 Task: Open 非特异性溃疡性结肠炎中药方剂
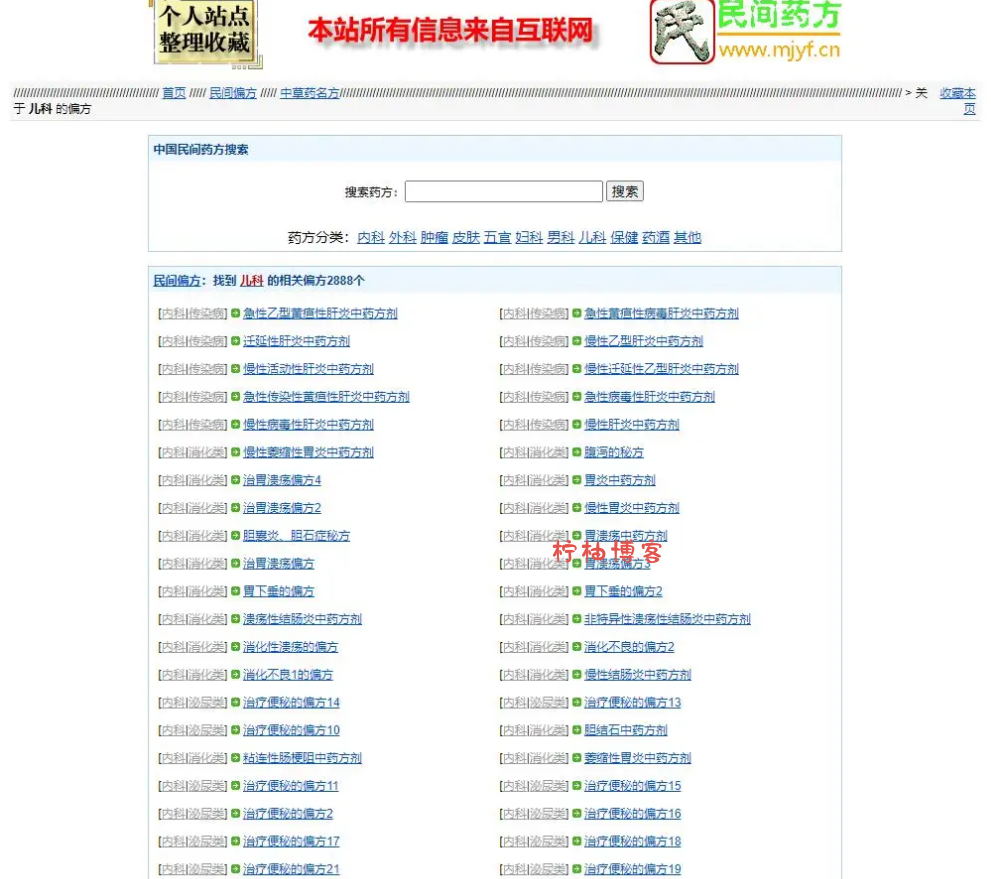[667, 619]
